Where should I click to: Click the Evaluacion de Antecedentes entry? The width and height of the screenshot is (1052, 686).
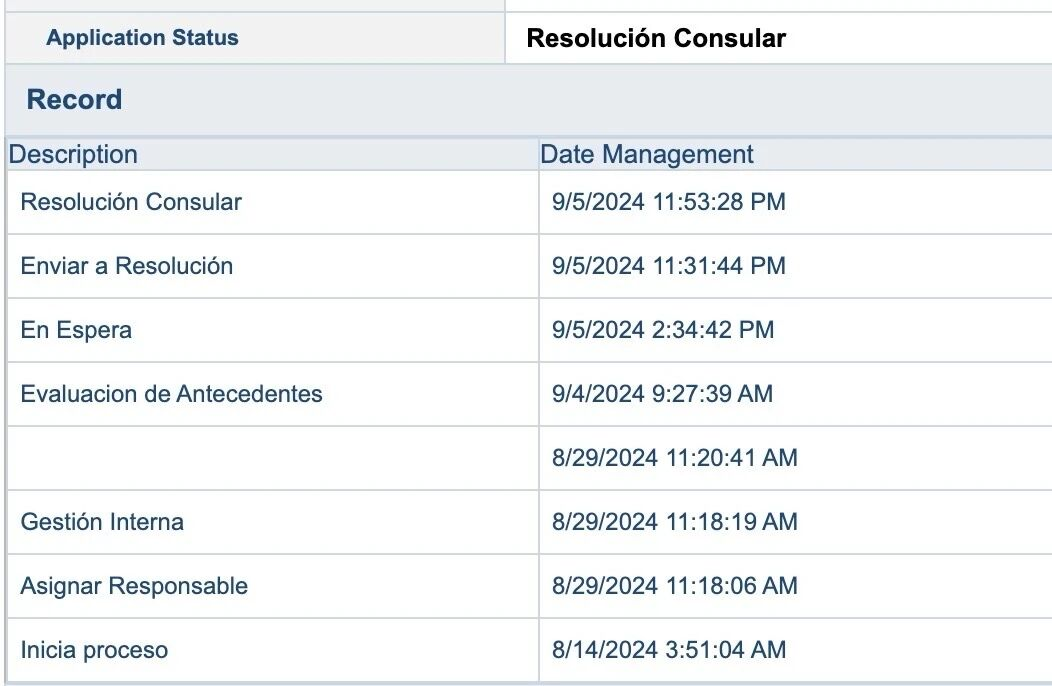[171, 394]
